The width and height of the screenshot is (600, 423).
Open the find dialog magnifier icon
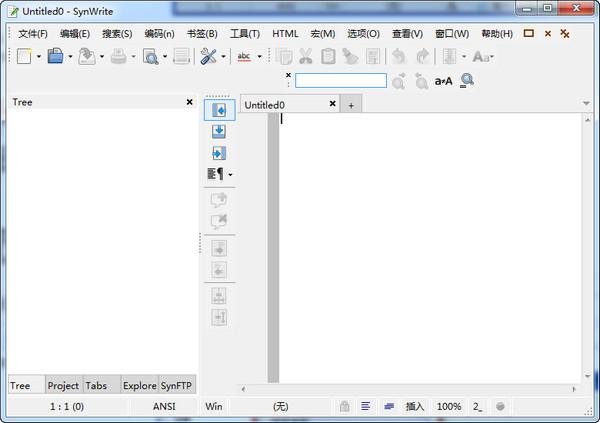[467, 81]
